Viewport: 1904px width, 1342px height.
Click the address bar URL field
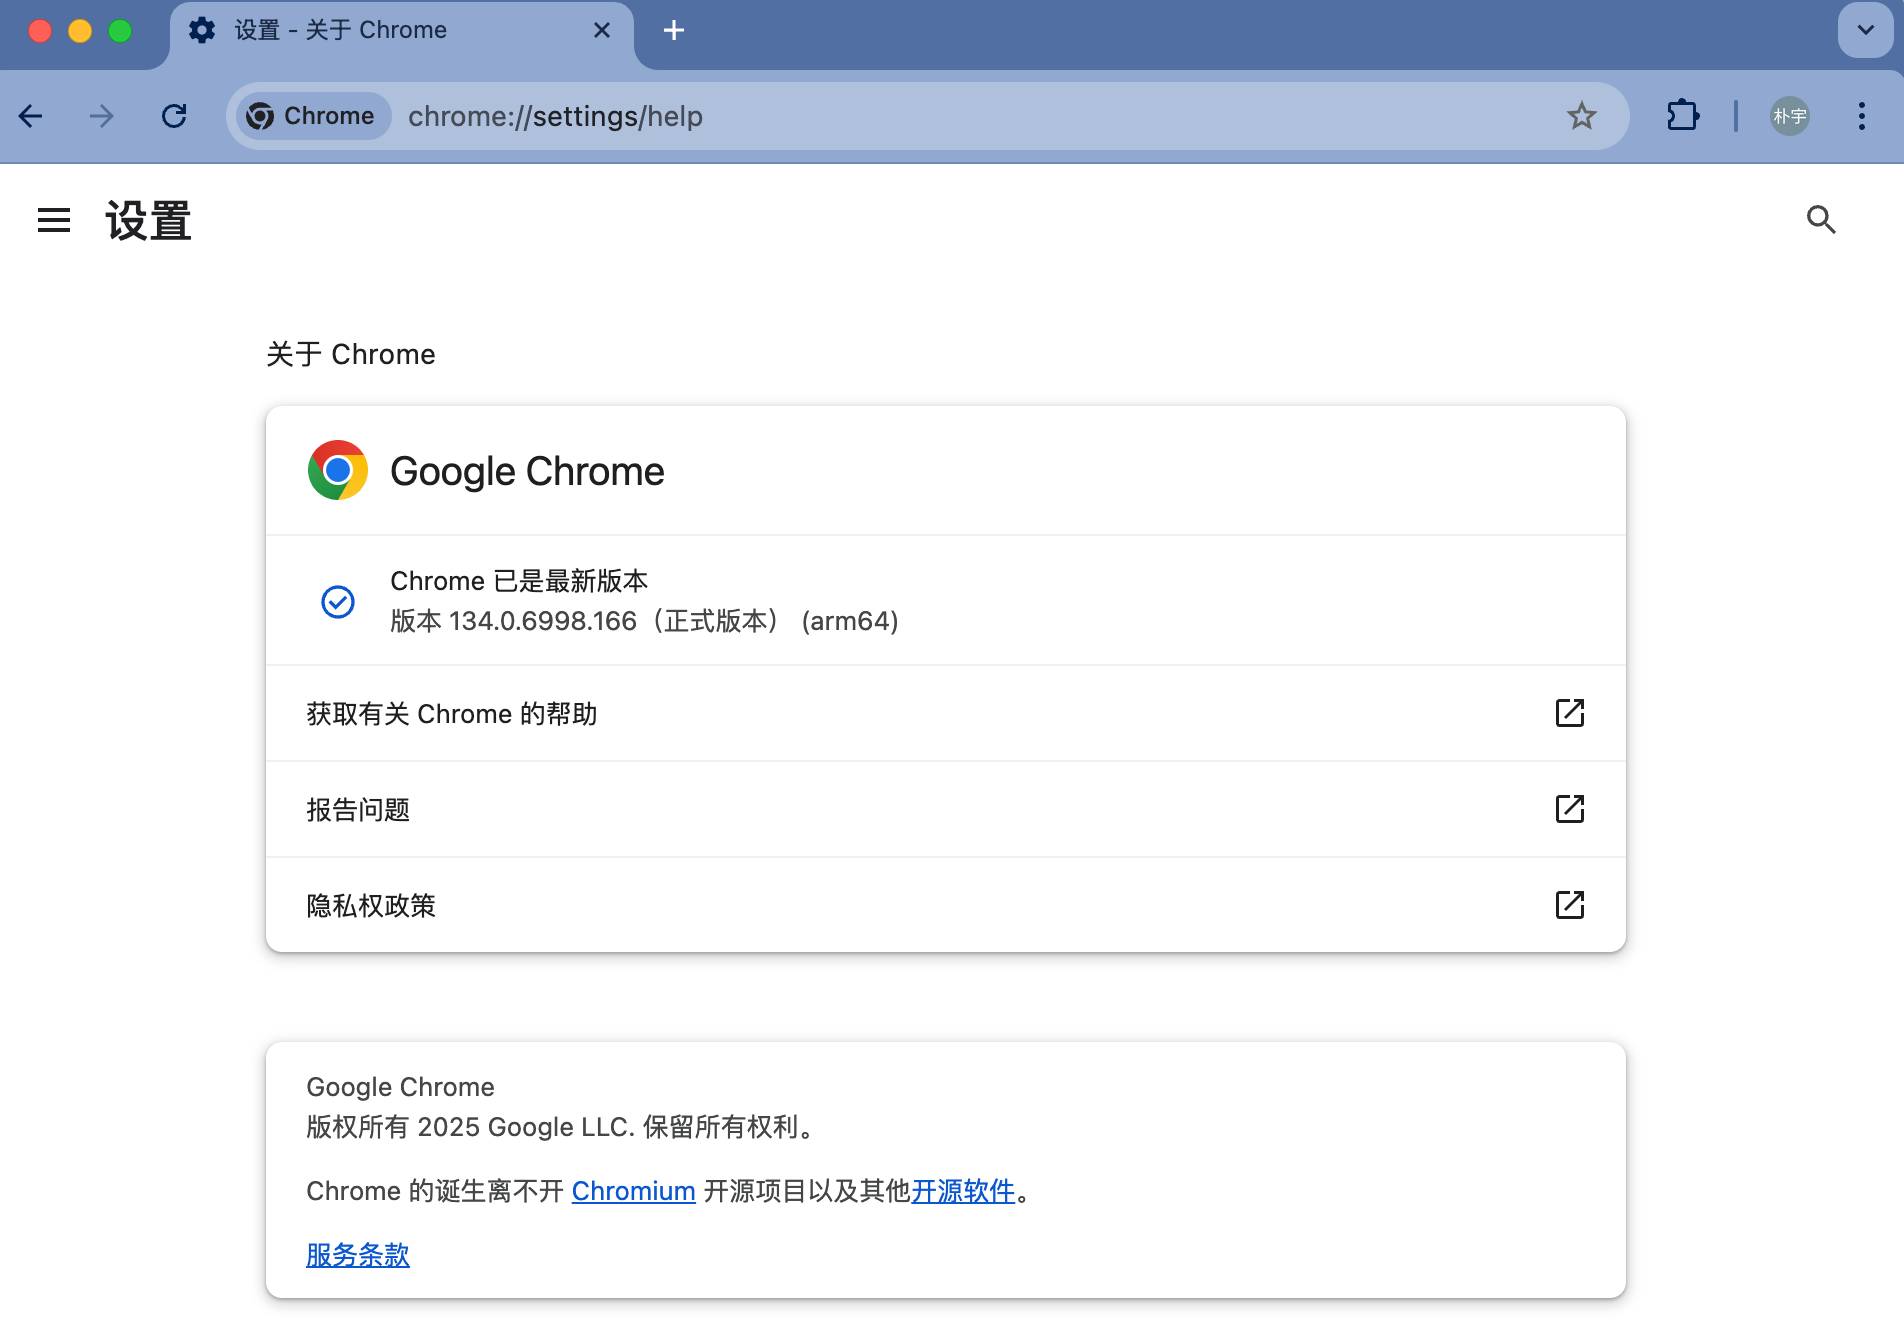click(928, 116)
